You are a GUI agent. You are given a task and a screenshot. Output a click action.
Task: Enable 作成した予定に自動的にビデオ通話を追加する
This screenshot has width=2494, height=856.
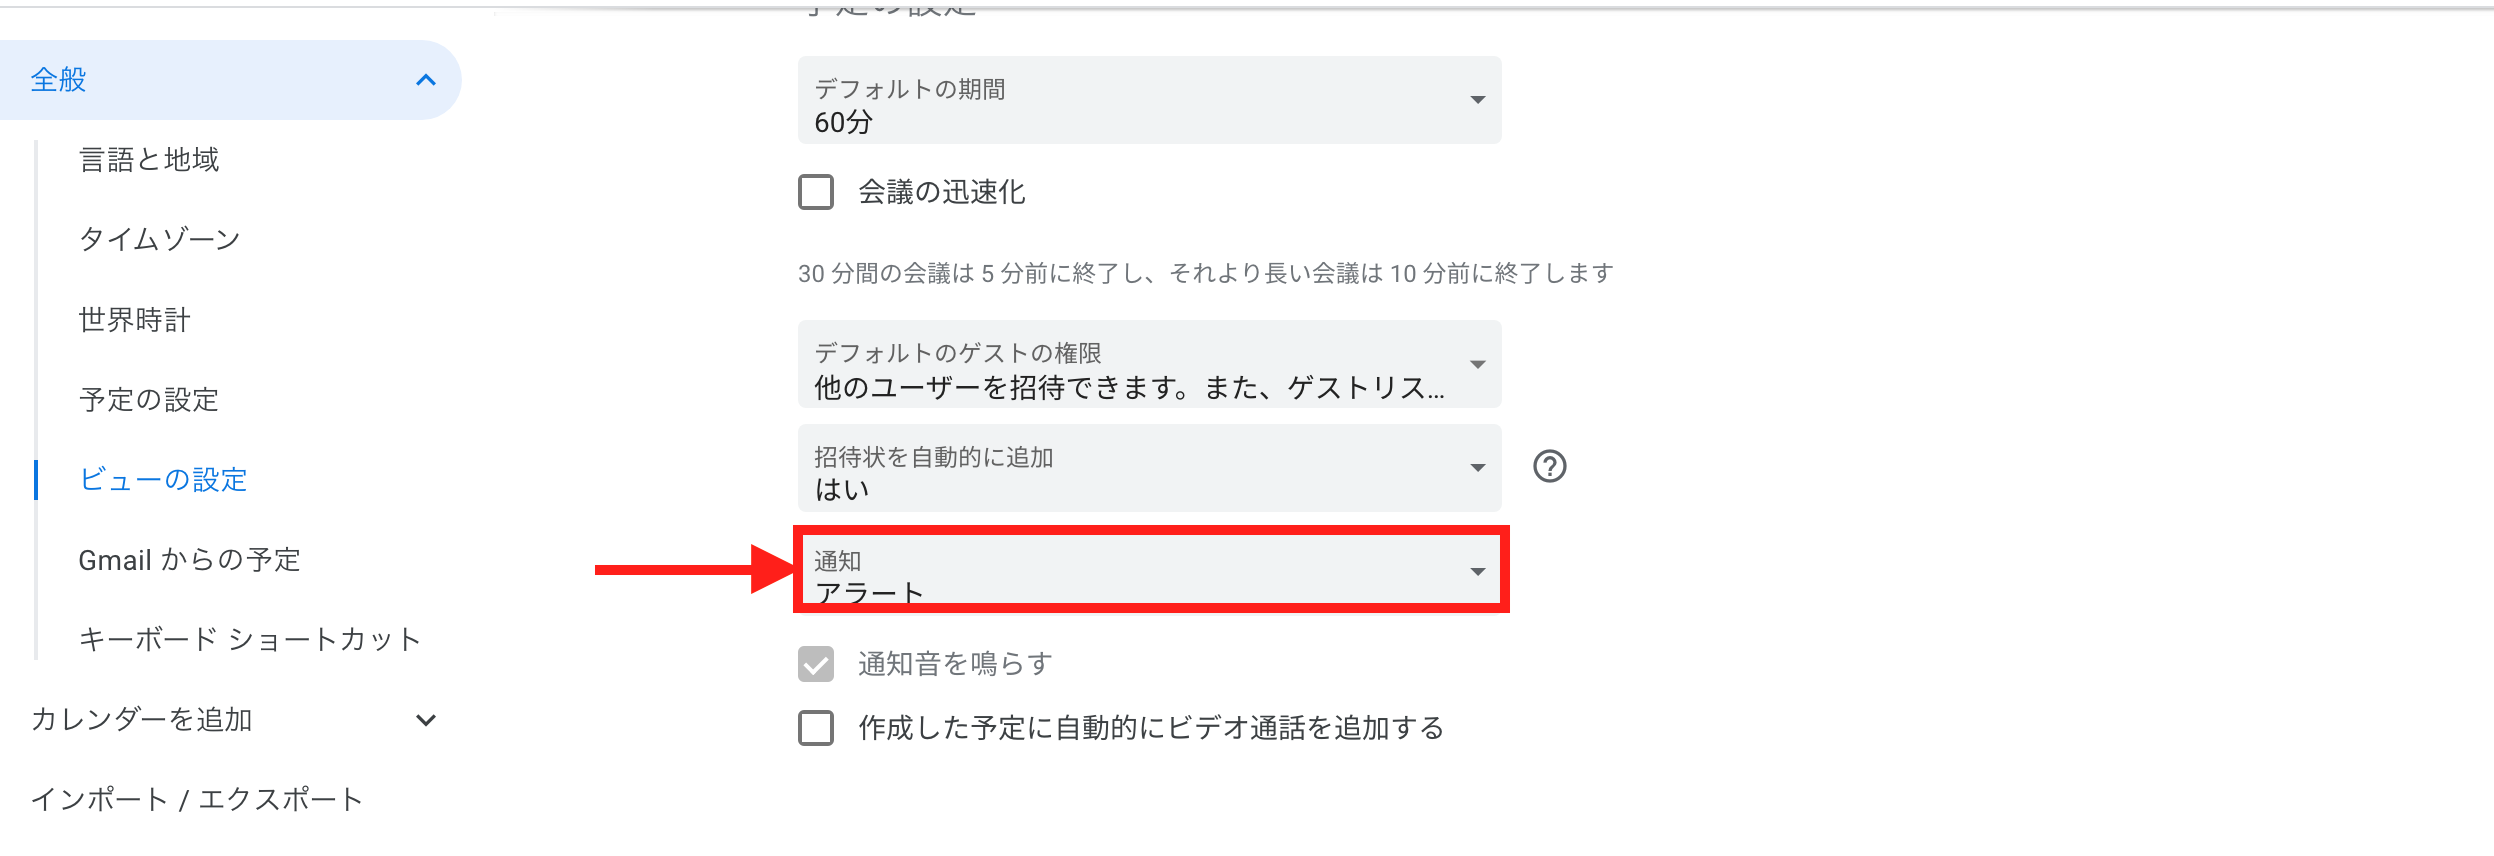coord(815,729)
